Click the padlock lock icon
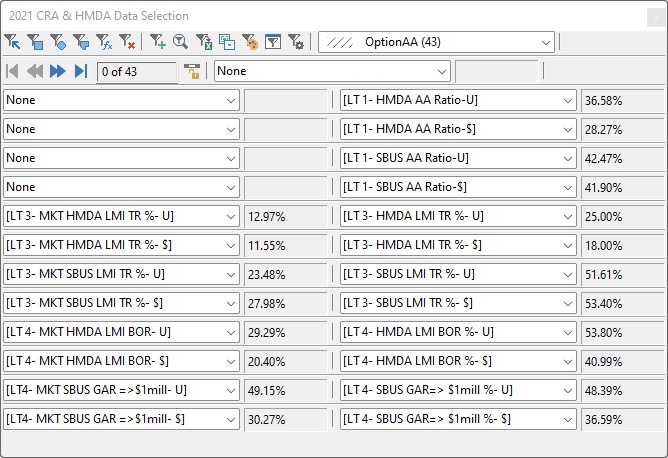Screen dimensions: 668x458 tap(193, 71)
